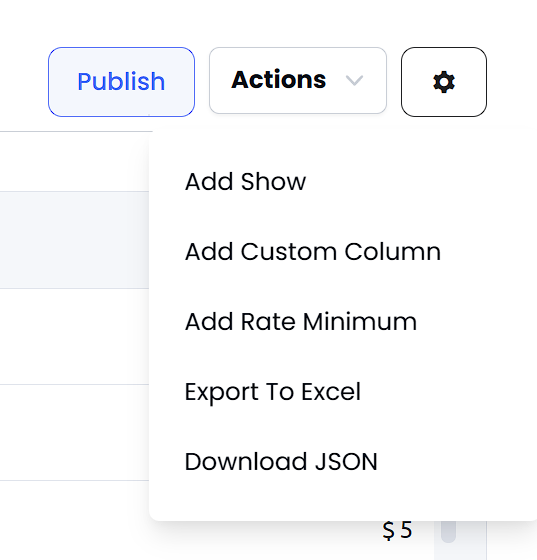
Task: Select the shaded highlighted table row
Action: [x=74, y=240]
